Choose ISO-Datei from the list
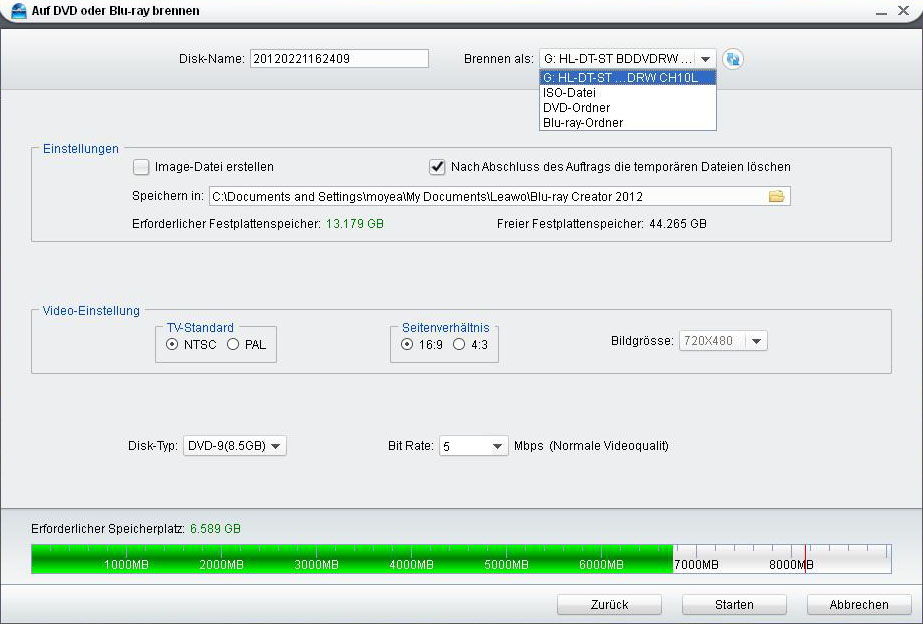 627,92
